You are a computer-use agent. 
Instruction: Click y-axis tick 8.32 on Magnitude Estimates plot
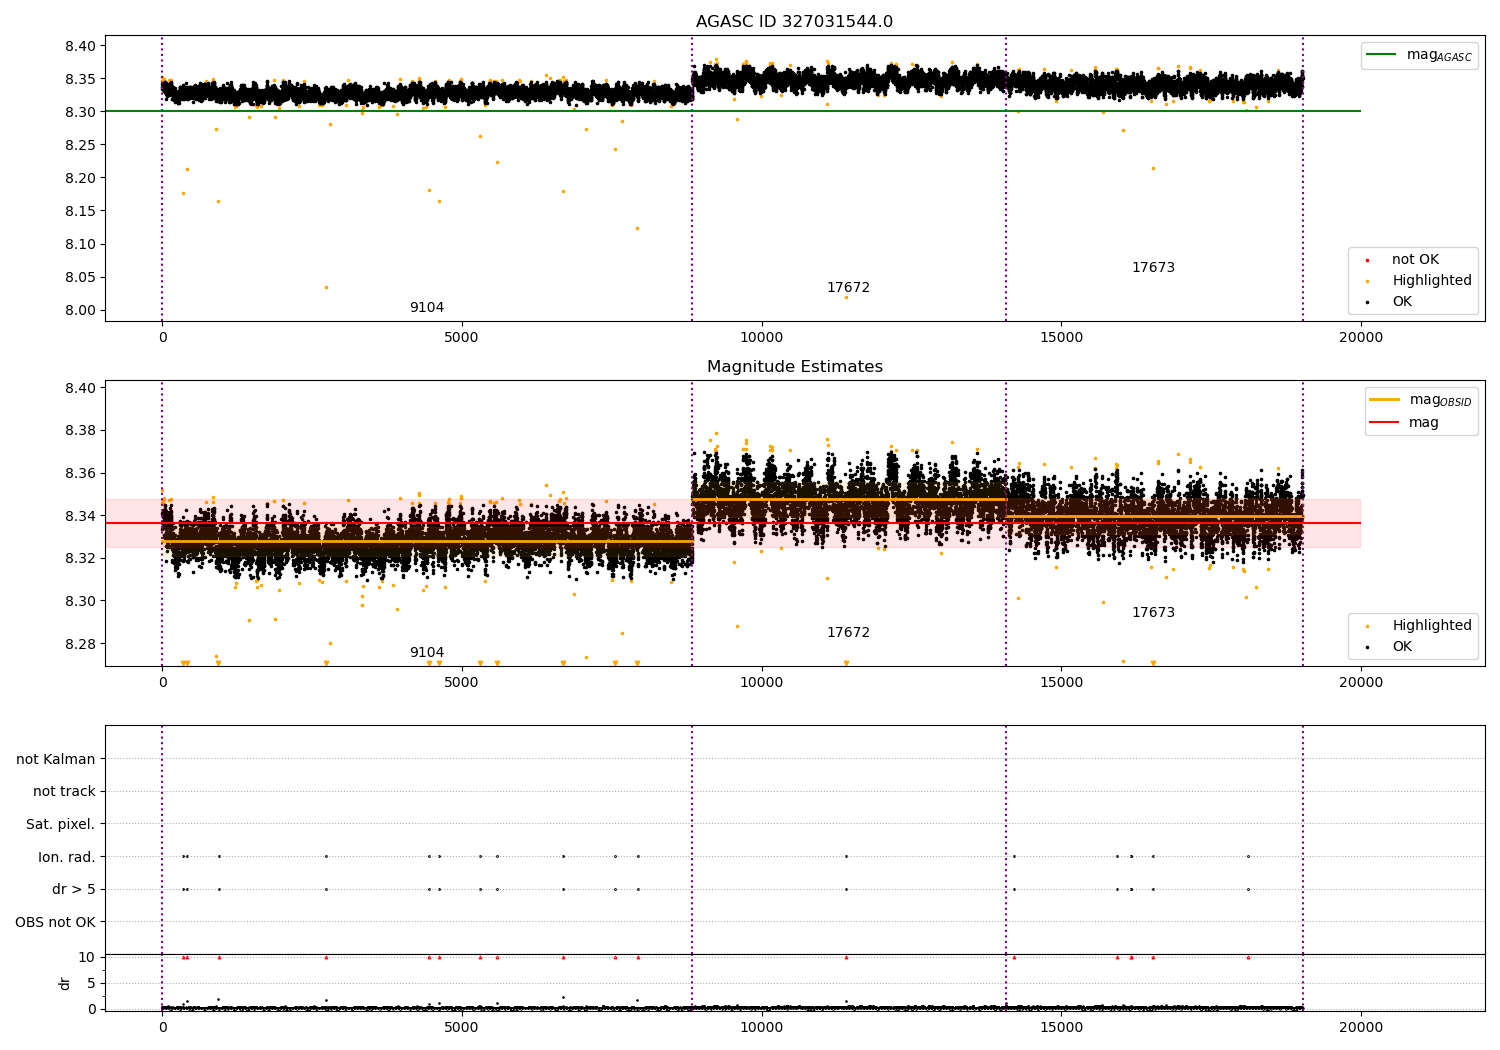81,559
